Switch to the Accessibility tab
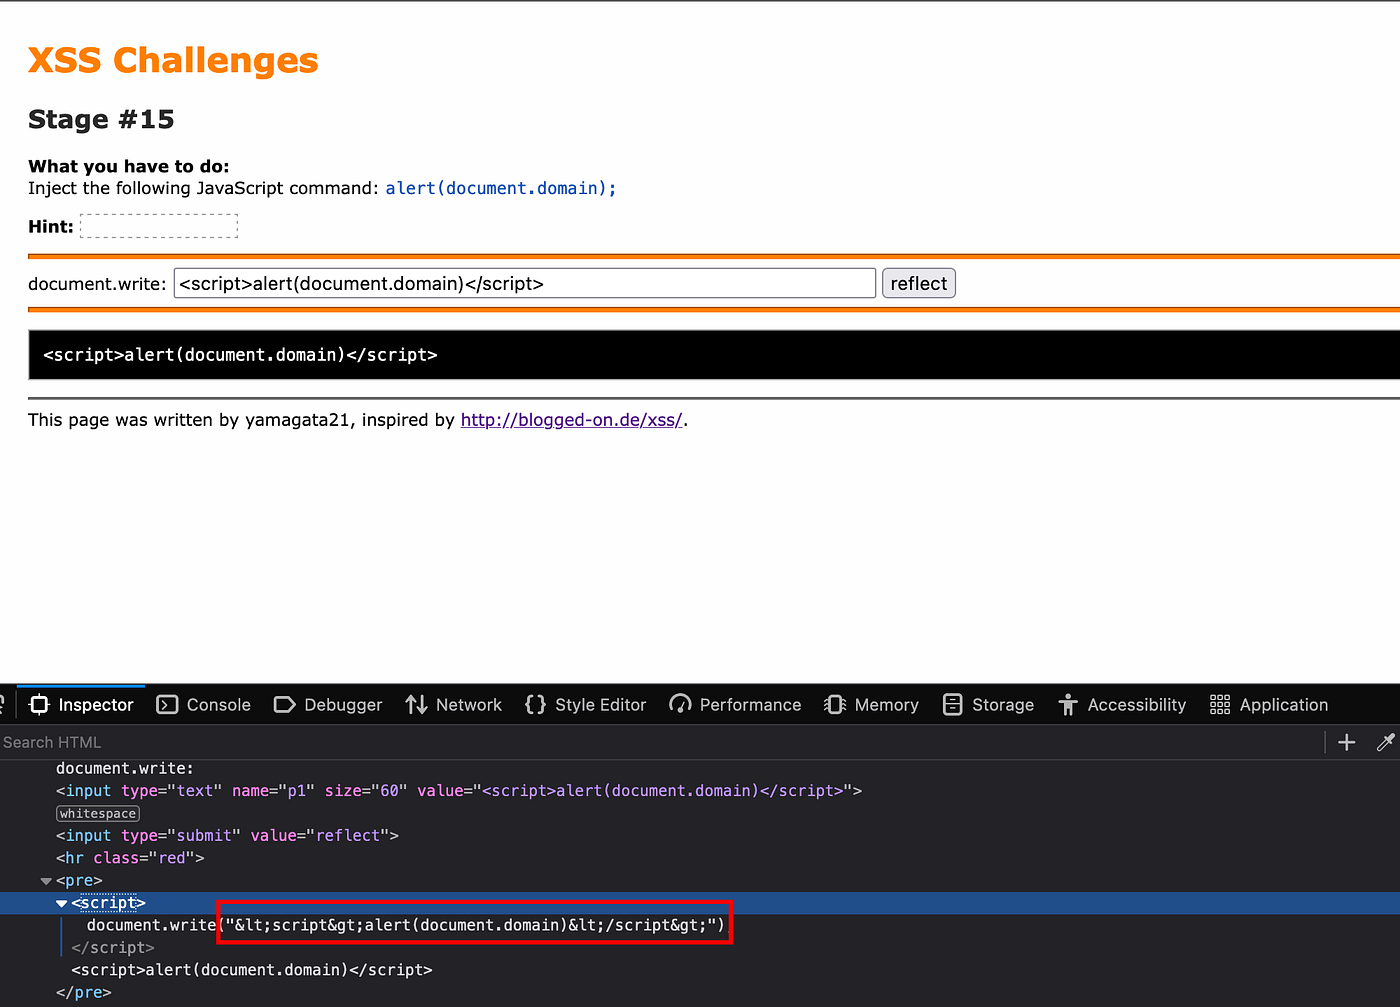The image size is (1400, 1007). (x=1122, y=705)
